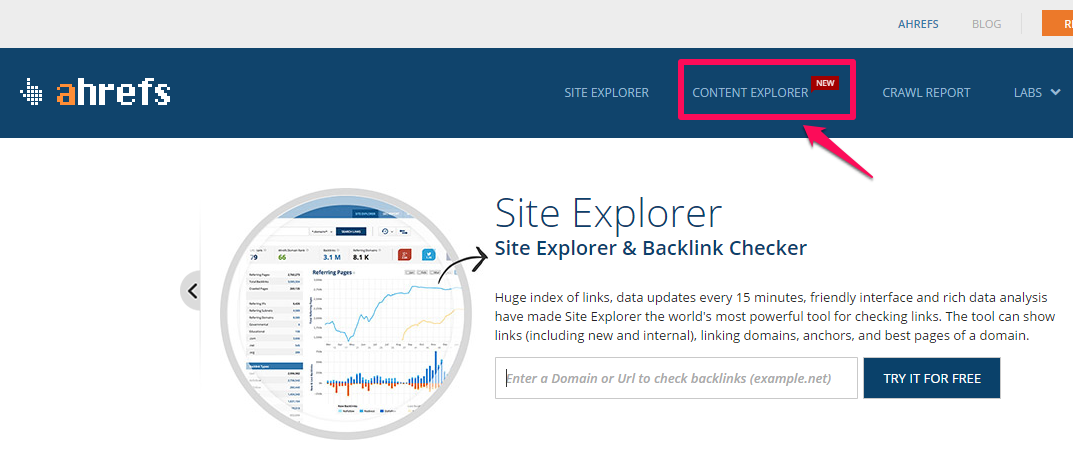The image size is (1073, 449).
Task: Select the Site Explorer heading text
Action: coord(608,213)
